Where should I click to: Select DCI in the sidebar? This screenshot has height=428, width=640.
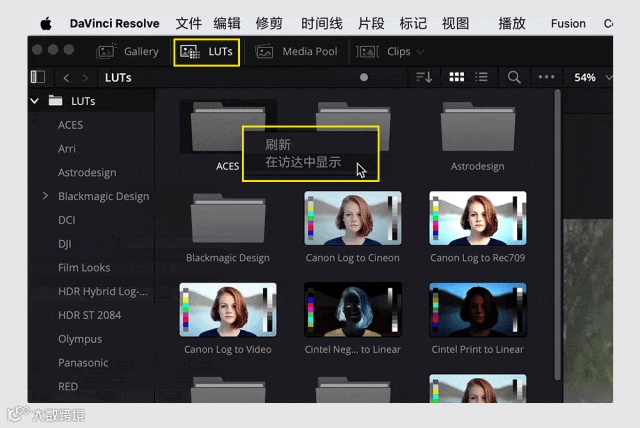tap(67, 220)
